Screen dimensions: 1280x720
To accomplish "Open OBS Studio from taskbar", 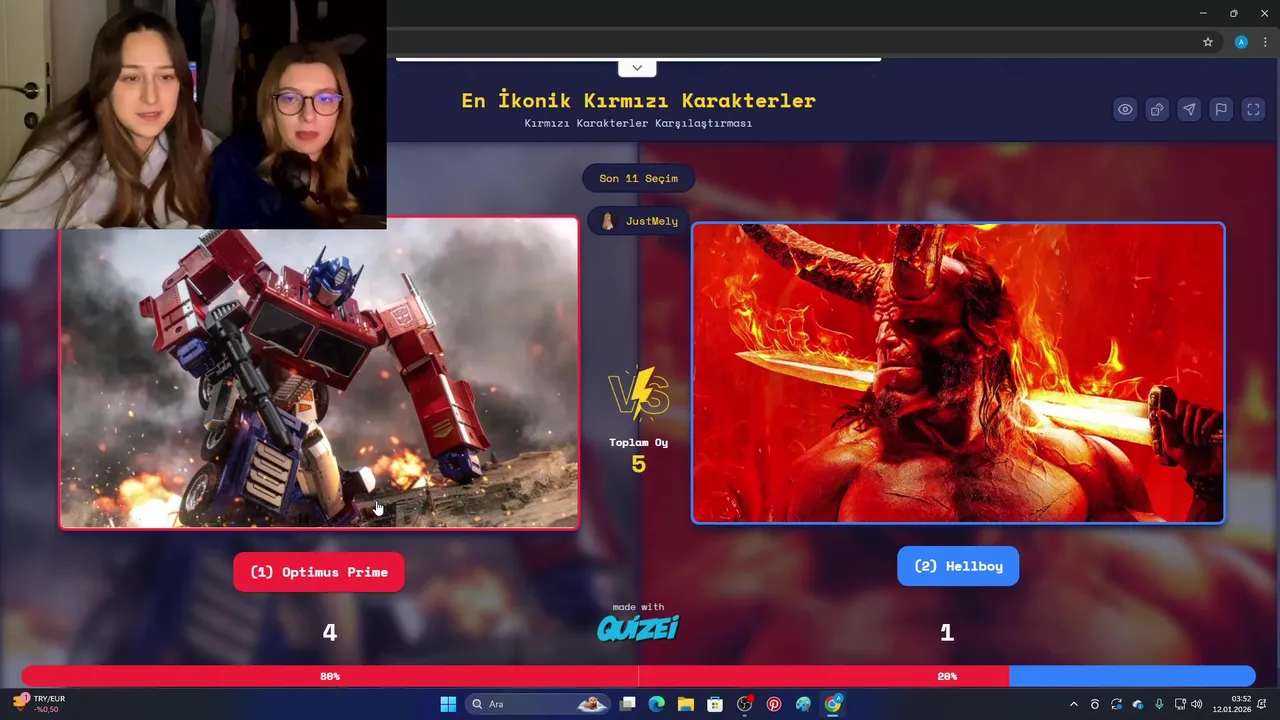I will [744, 704].
